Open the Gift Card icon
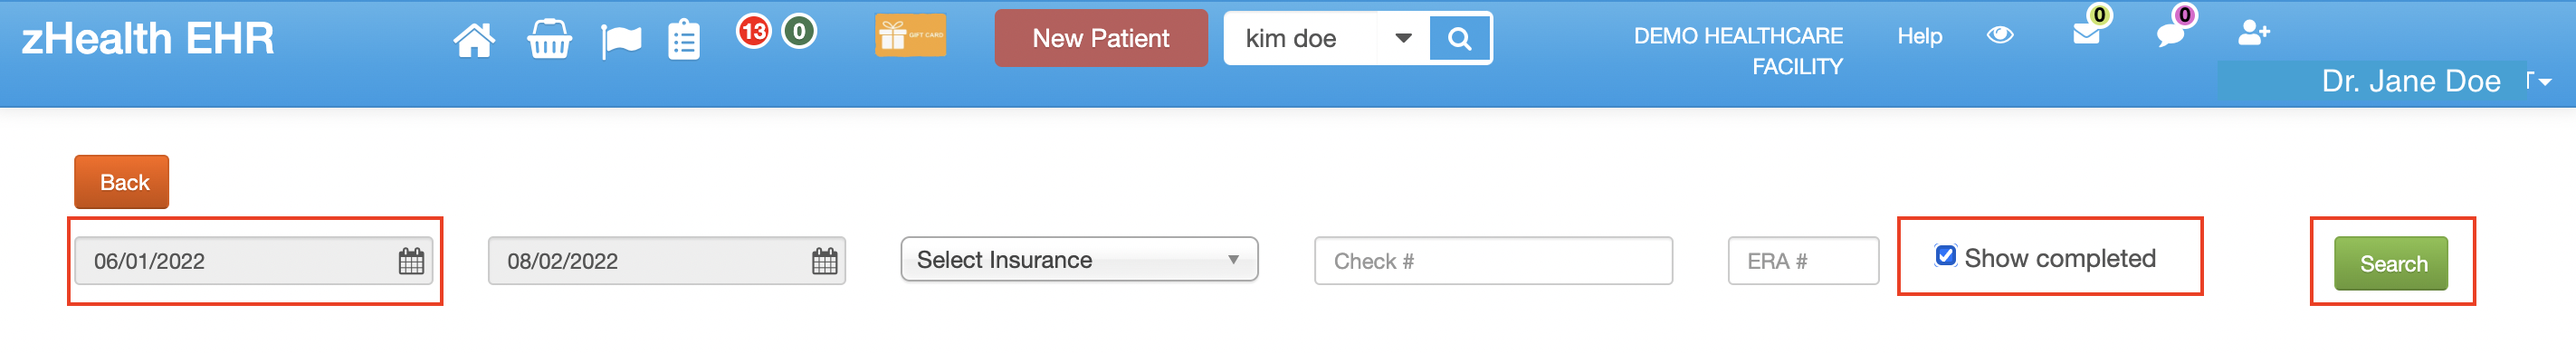2576x353 pixels. 910,37
